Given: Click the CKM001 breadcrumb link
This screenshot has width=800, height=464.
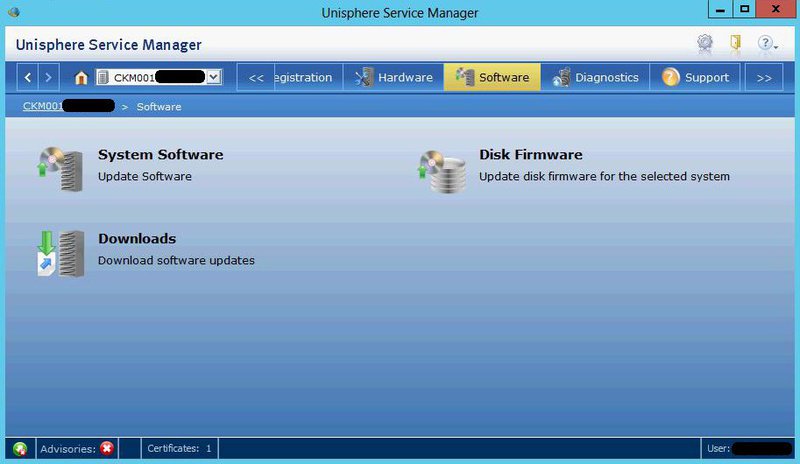Looking at the screenshot, I should click(68, 106).
